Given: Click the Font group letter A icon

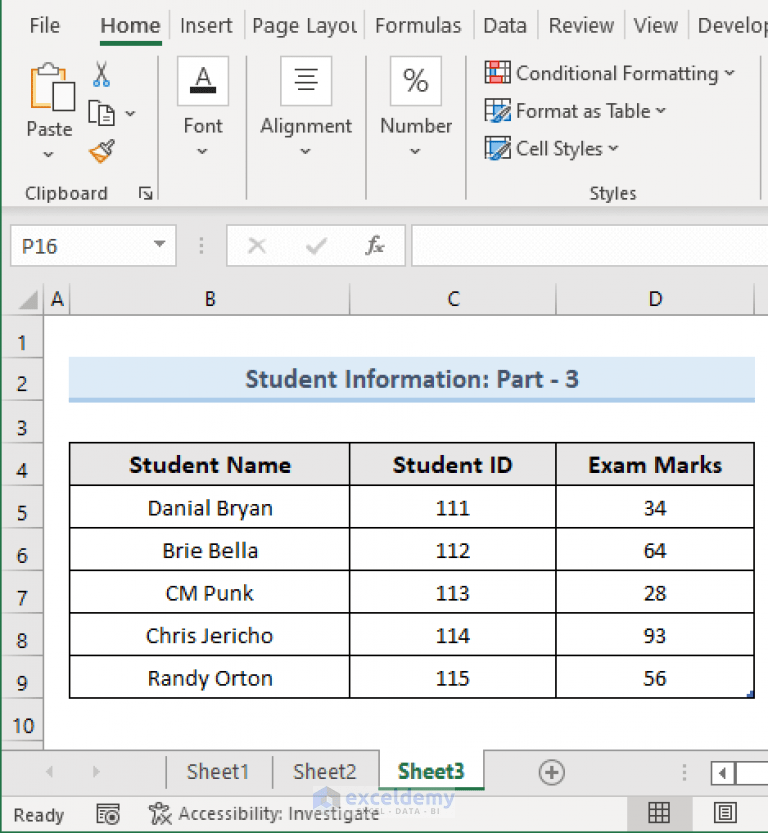Looking at the screenshot, I should tap(203, 80).
